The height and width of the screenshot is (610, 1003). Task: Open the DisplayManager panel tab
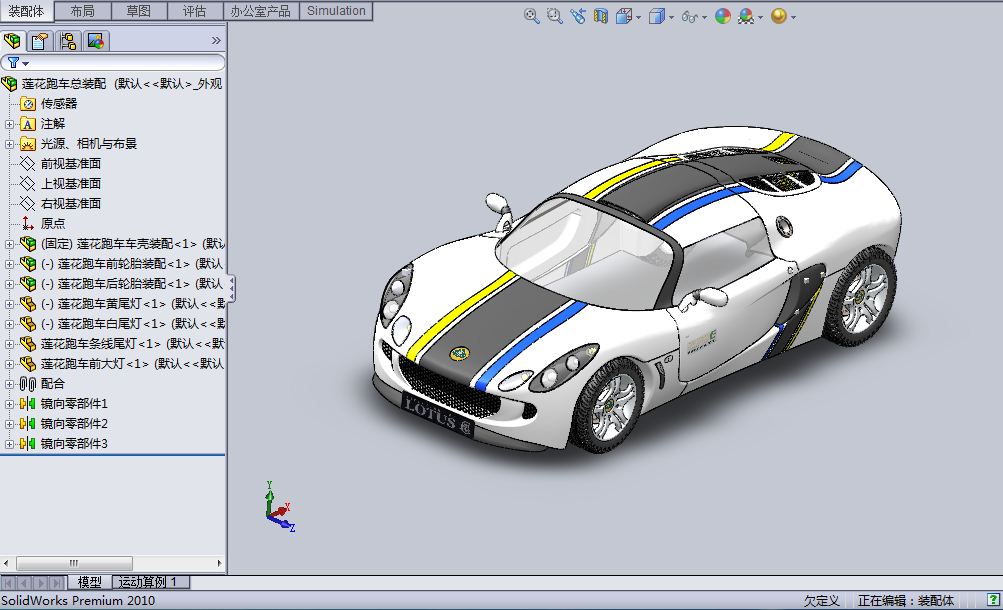coord(96,41)
